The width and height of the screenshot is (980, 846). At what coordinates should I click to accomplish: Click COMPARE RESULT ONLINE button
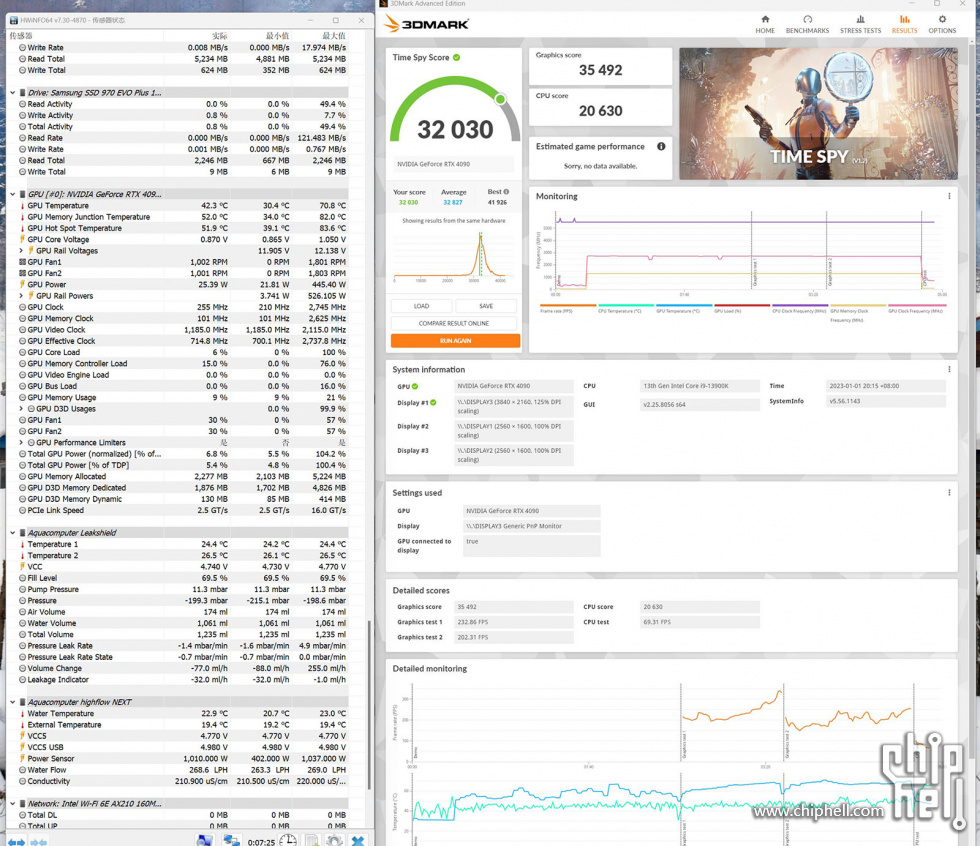click(455, 323)
